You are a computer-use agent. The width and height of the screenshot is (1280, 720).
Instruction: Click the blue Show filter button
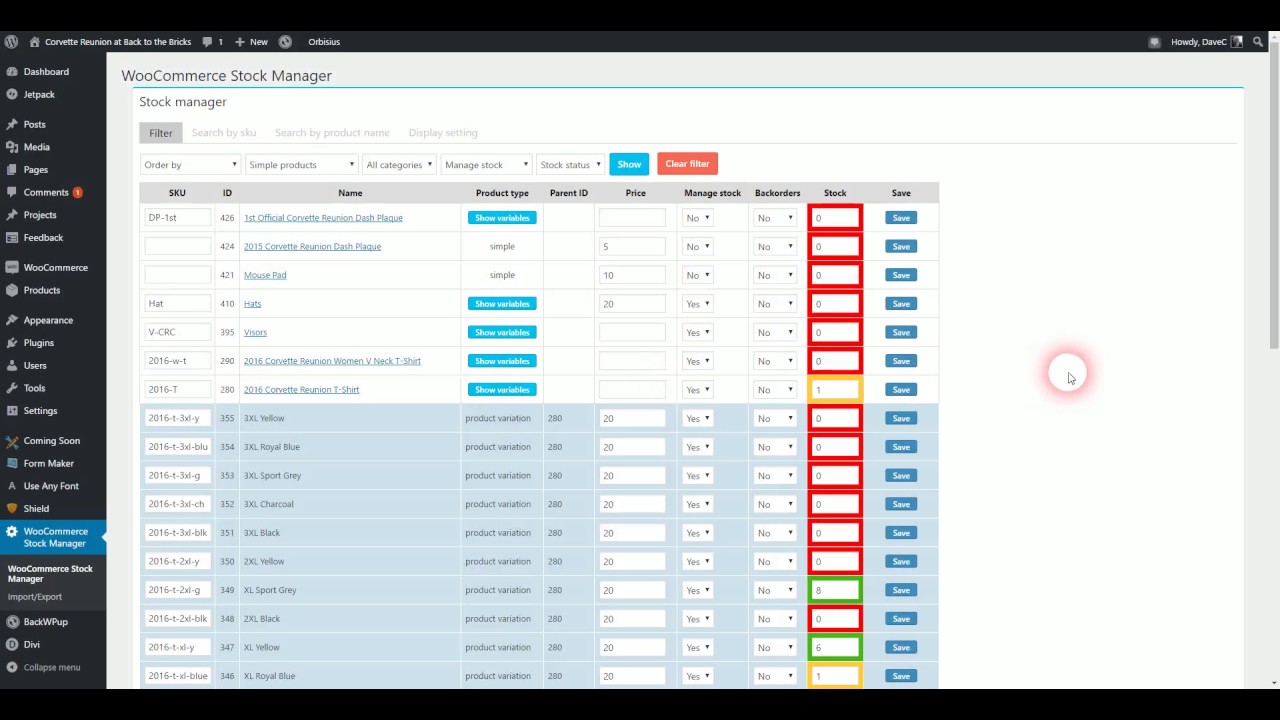coord(629,164)
